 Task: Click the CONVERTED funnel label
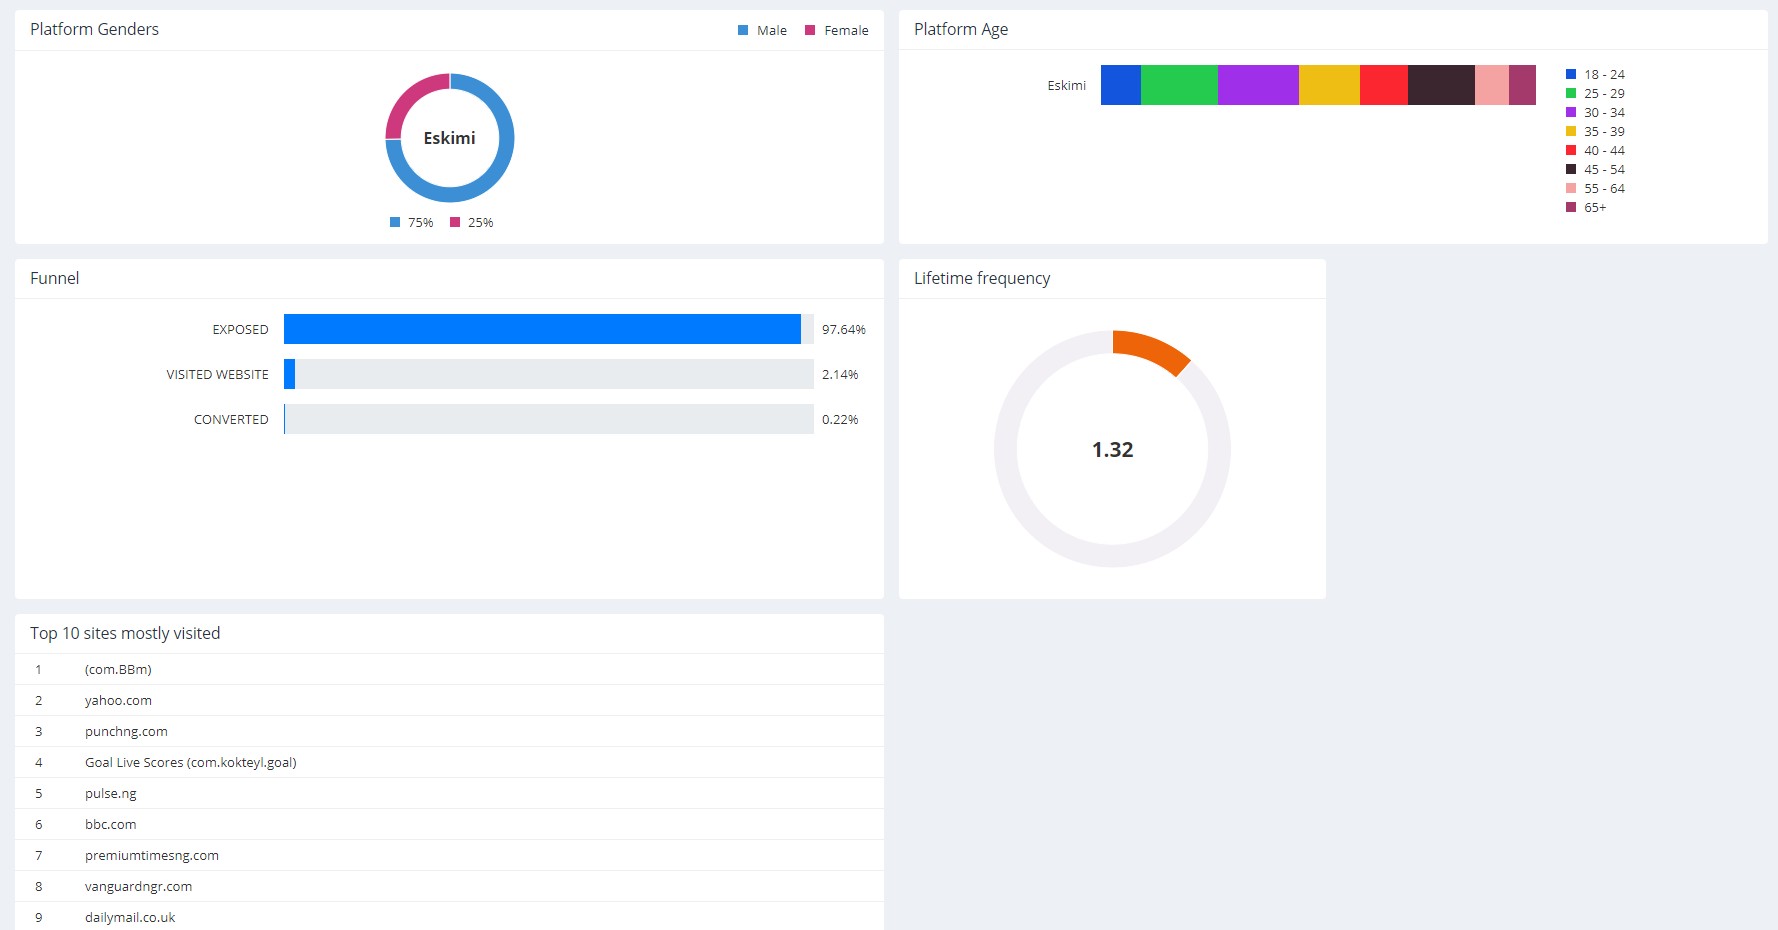(x=231, y=419)
